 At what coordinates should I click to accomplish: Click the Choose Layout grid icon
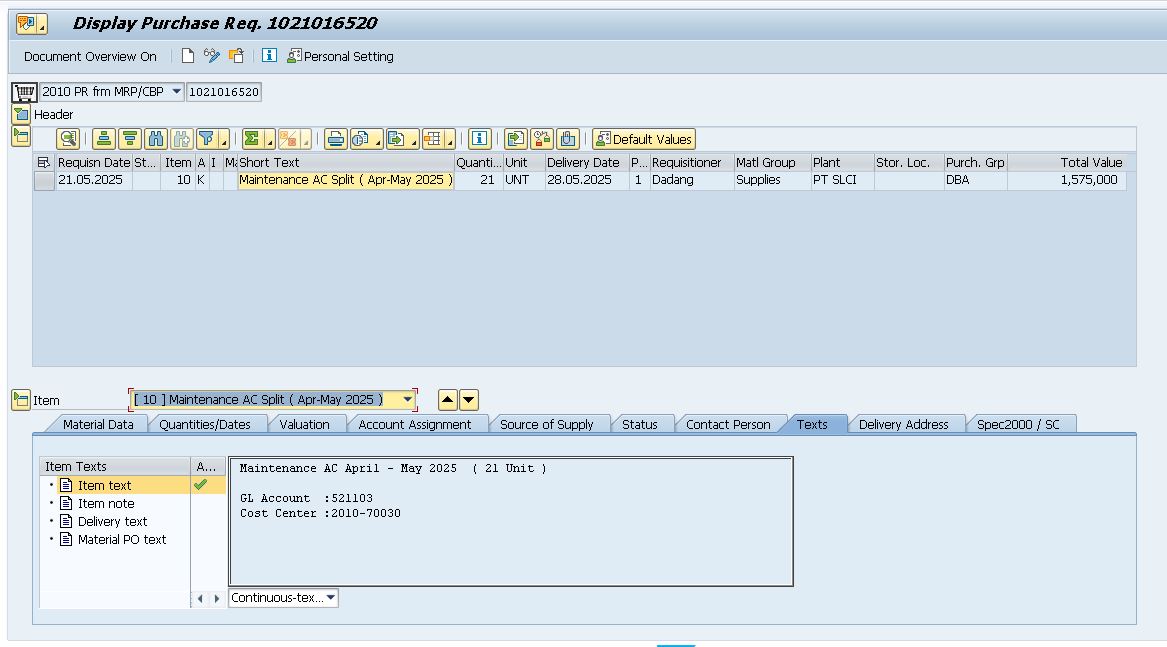click(433, 139)
